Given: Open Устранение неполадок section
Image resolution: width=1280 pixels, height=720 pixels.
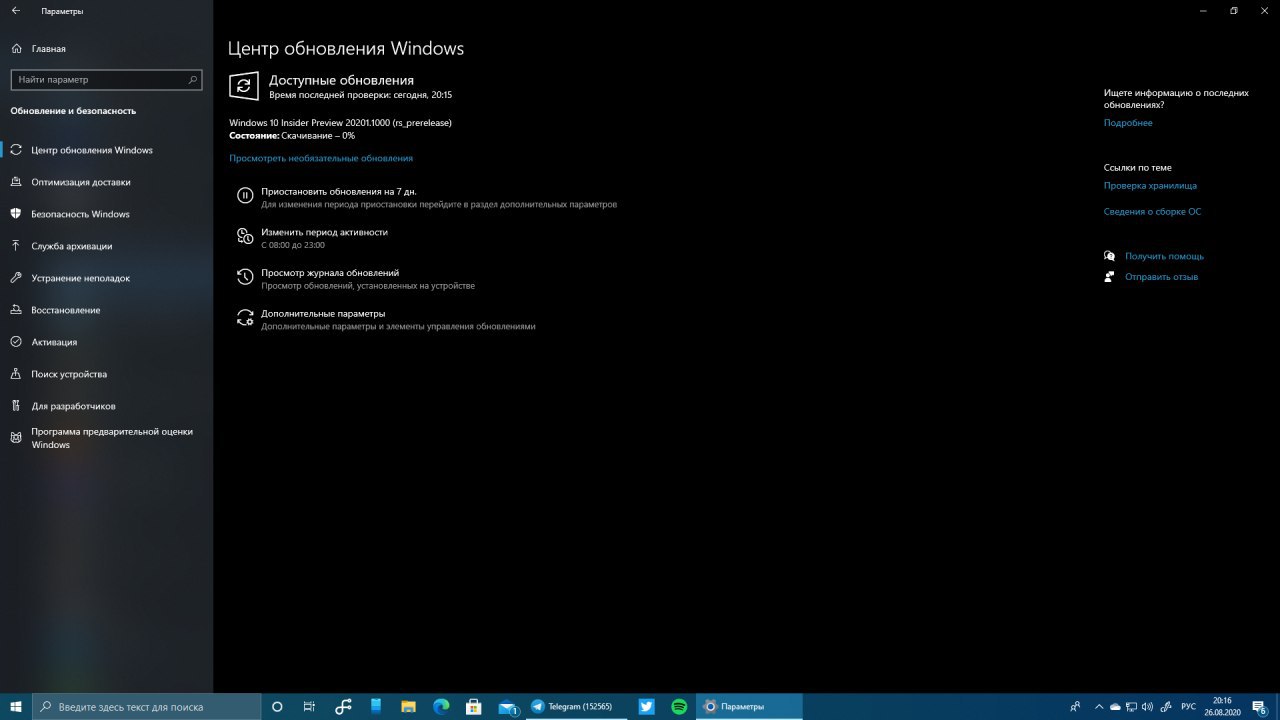Looking at the screenshot, I should coord(80,278).
